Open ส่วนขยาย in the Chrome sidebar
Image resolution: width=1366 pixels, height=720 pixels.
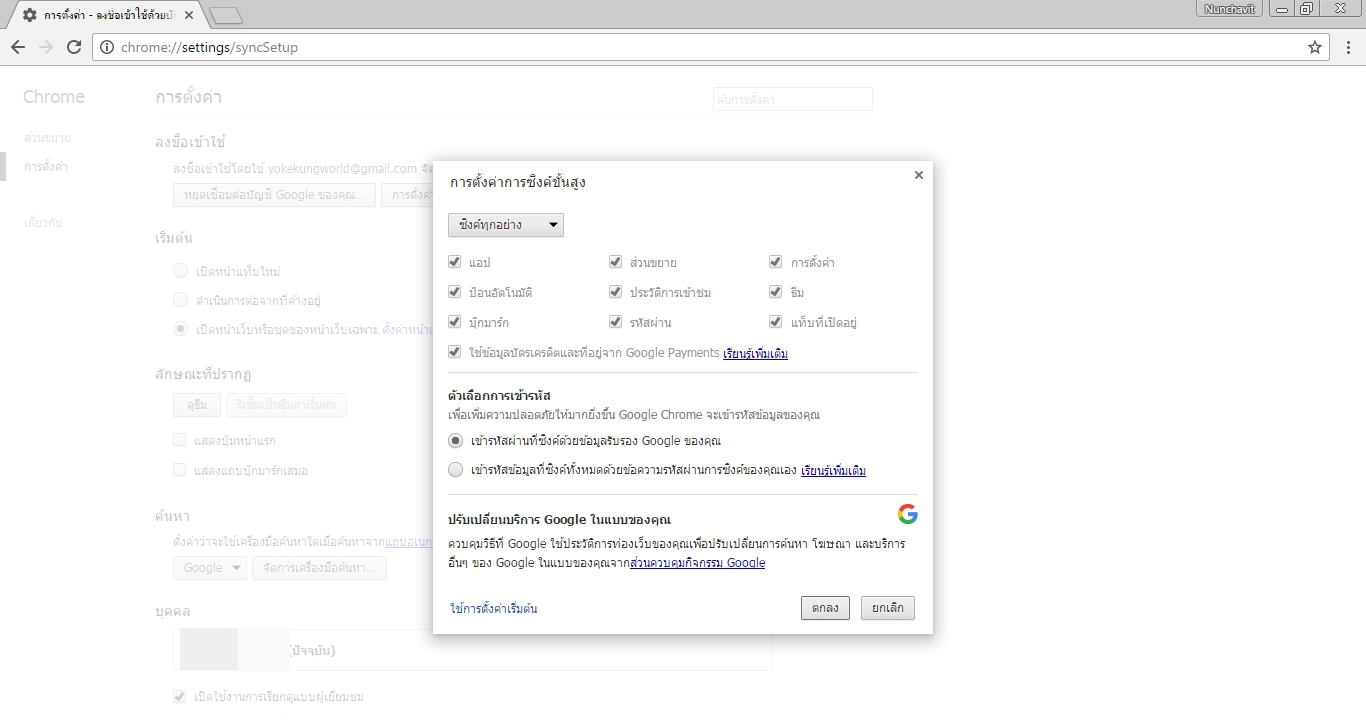[47, 138]
